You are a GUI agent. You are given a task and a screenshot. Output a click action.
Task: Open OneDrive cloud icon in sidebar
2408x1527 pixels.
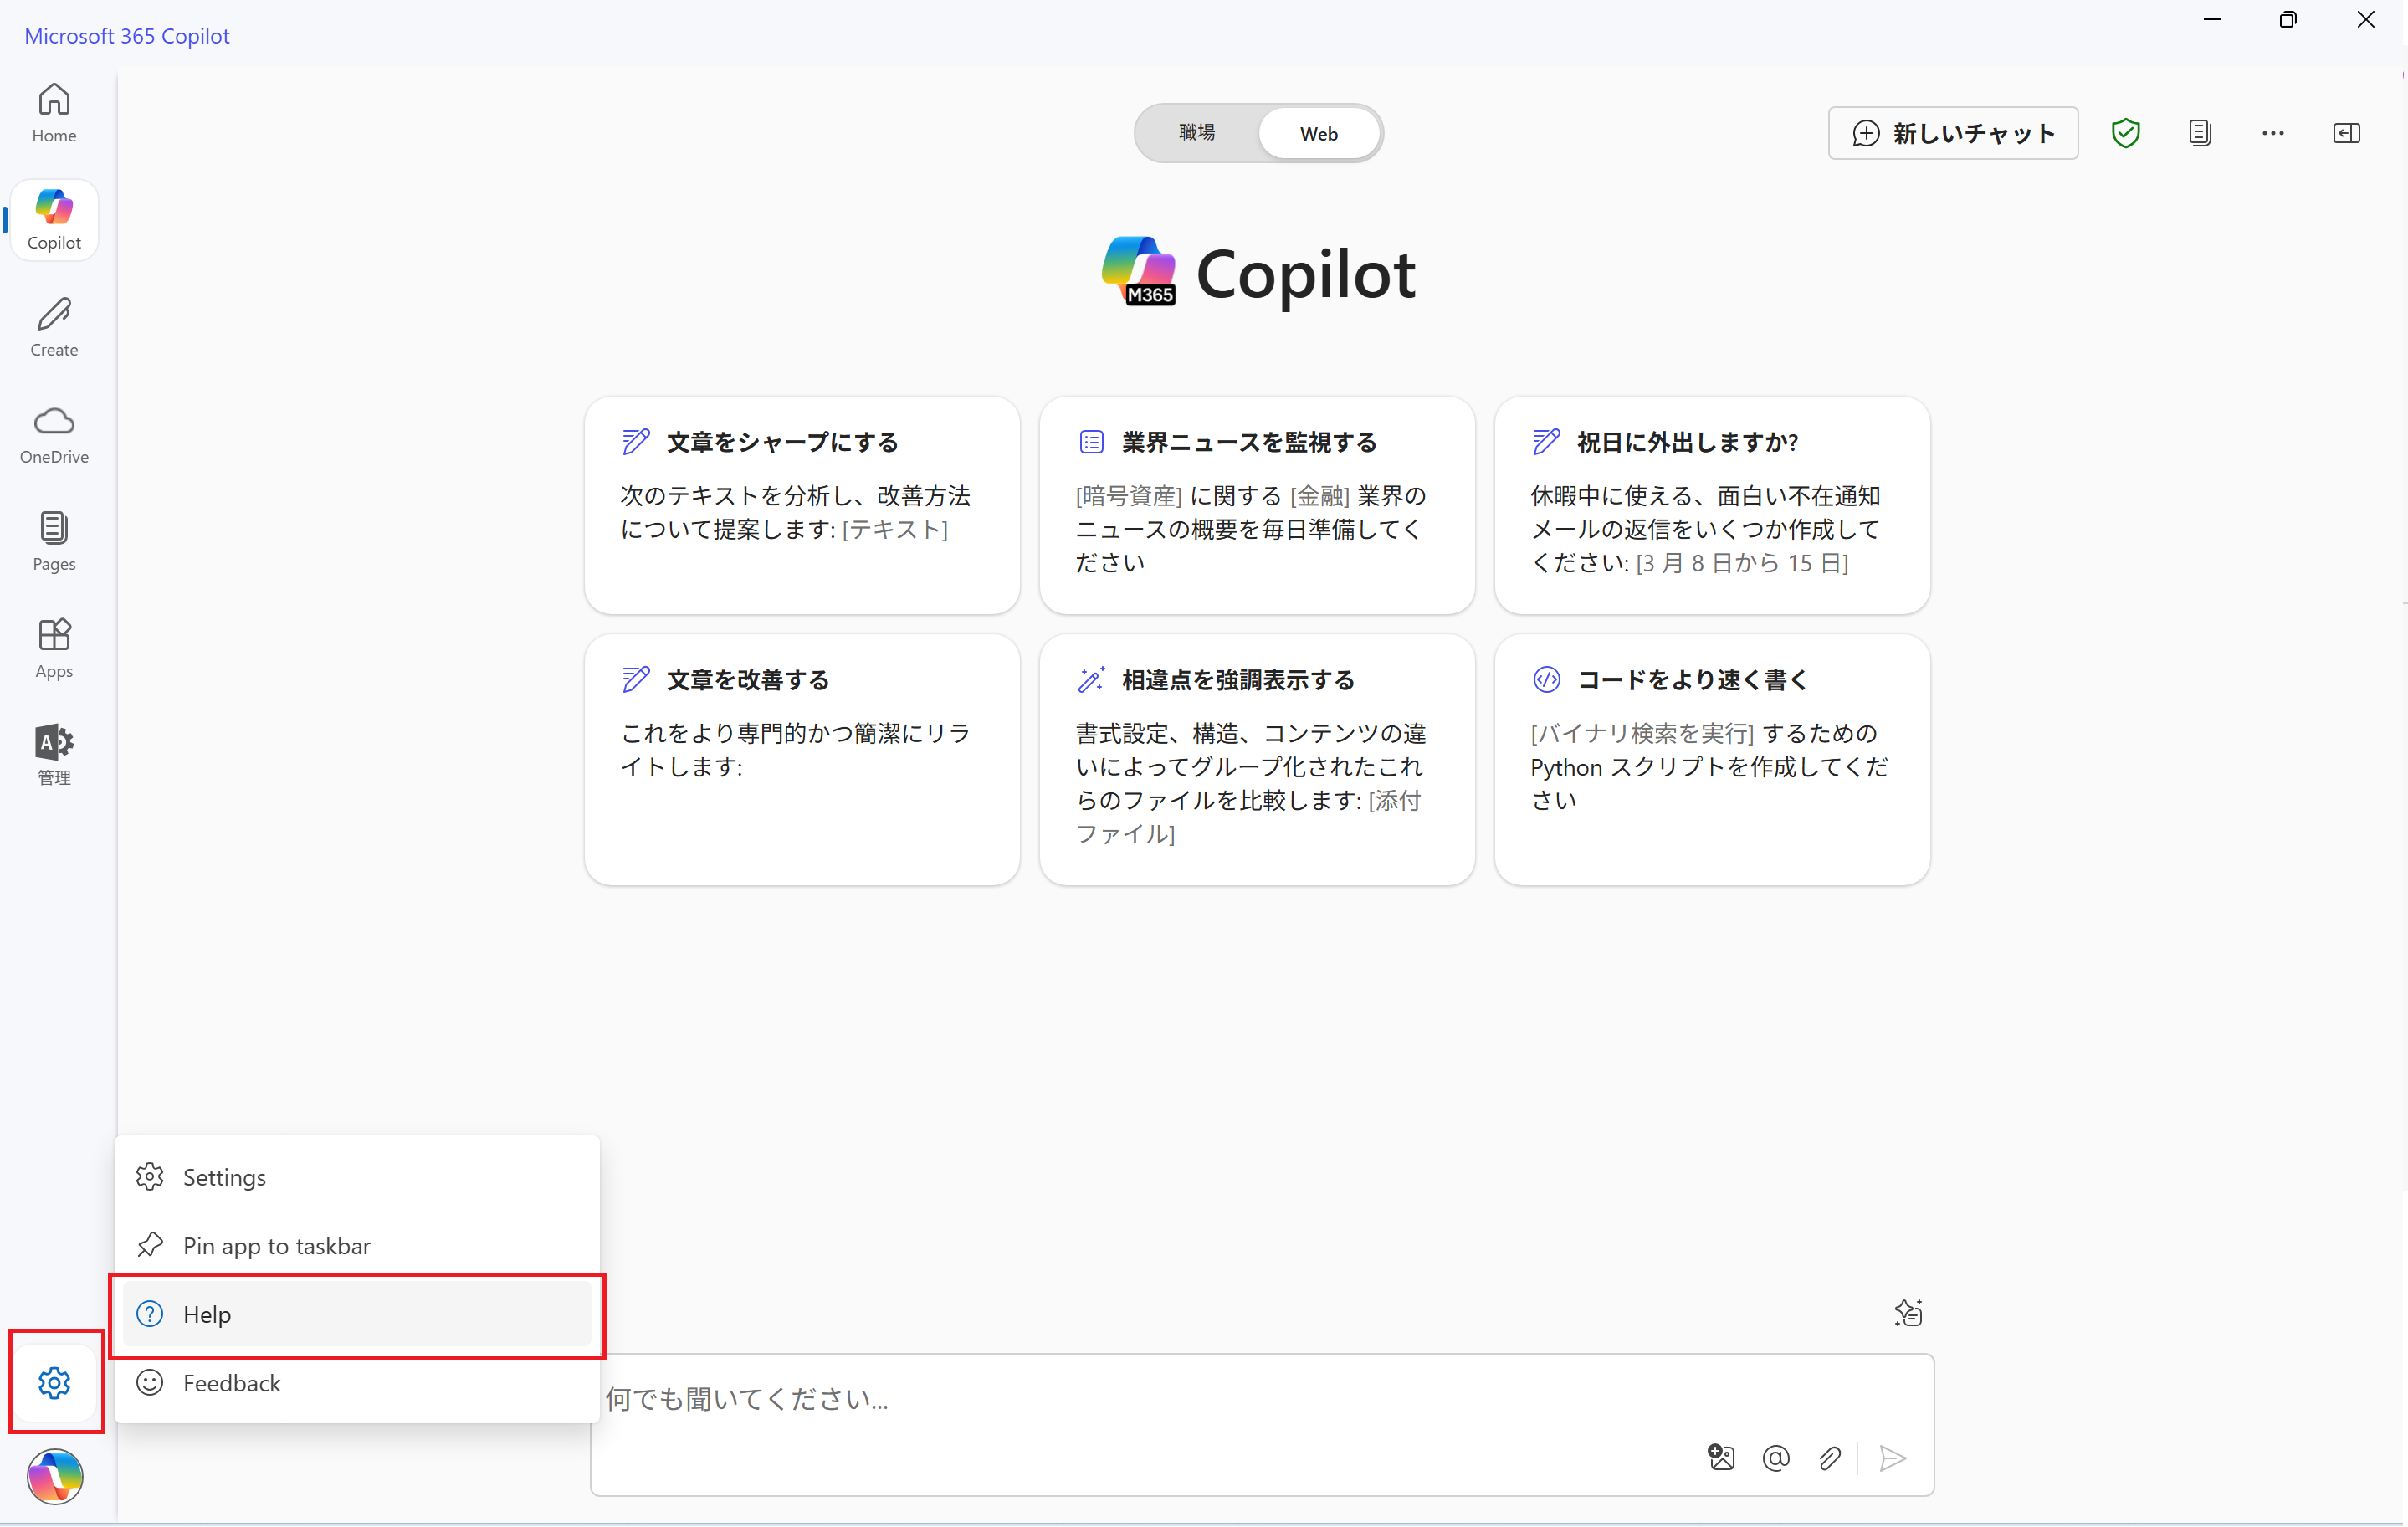[x=54, y=434]
